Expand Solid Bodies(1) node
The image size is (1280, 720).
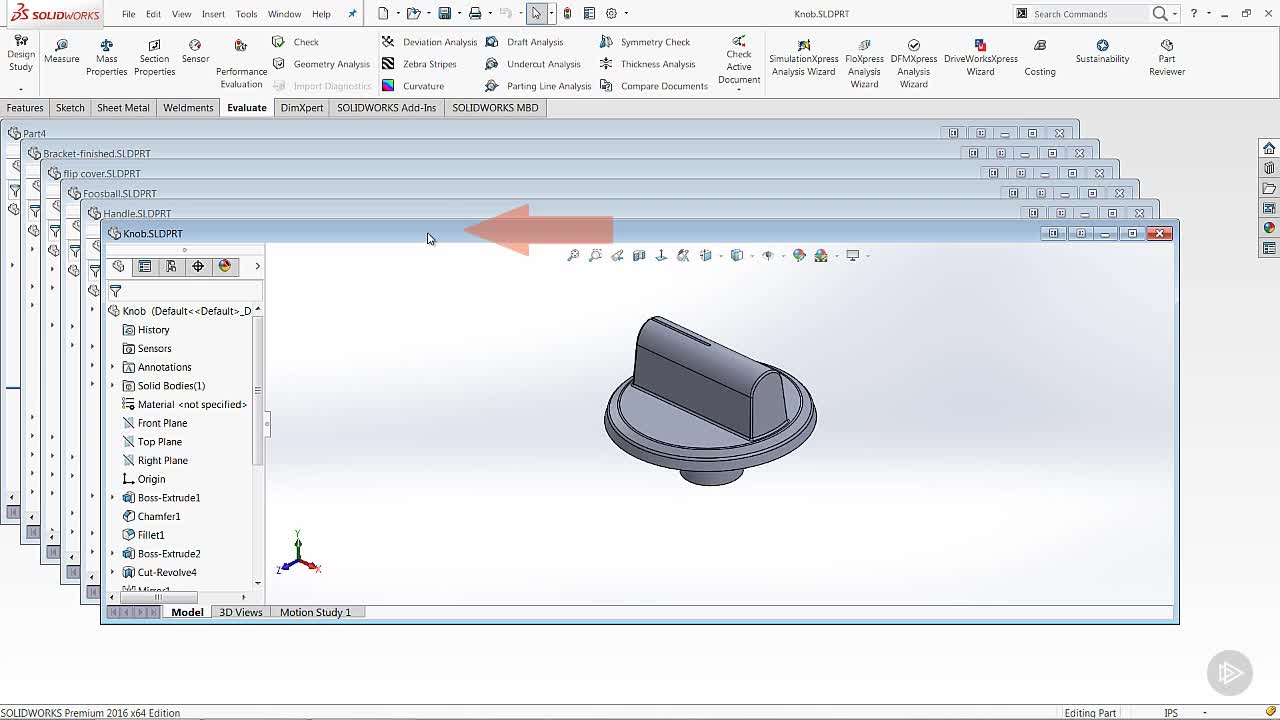click(x=113, y=386)
